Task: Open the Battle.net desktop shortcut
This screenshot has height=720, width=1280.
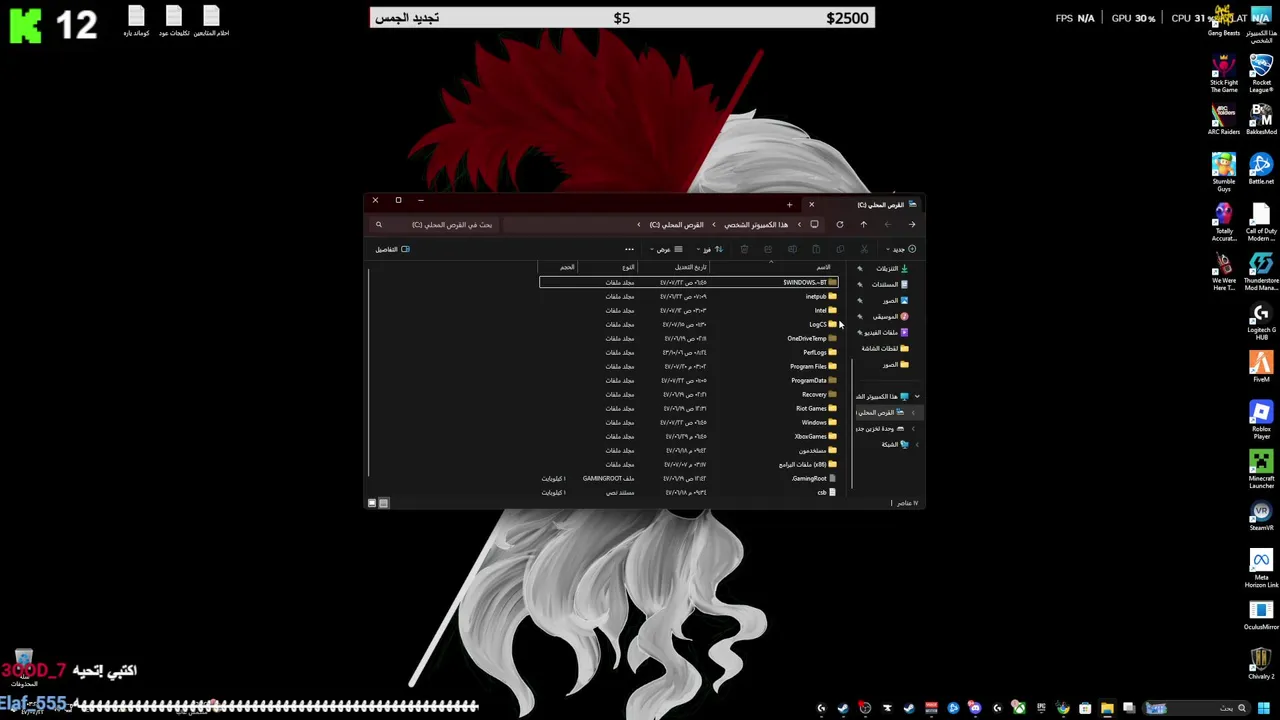Action: [1261, 168]
